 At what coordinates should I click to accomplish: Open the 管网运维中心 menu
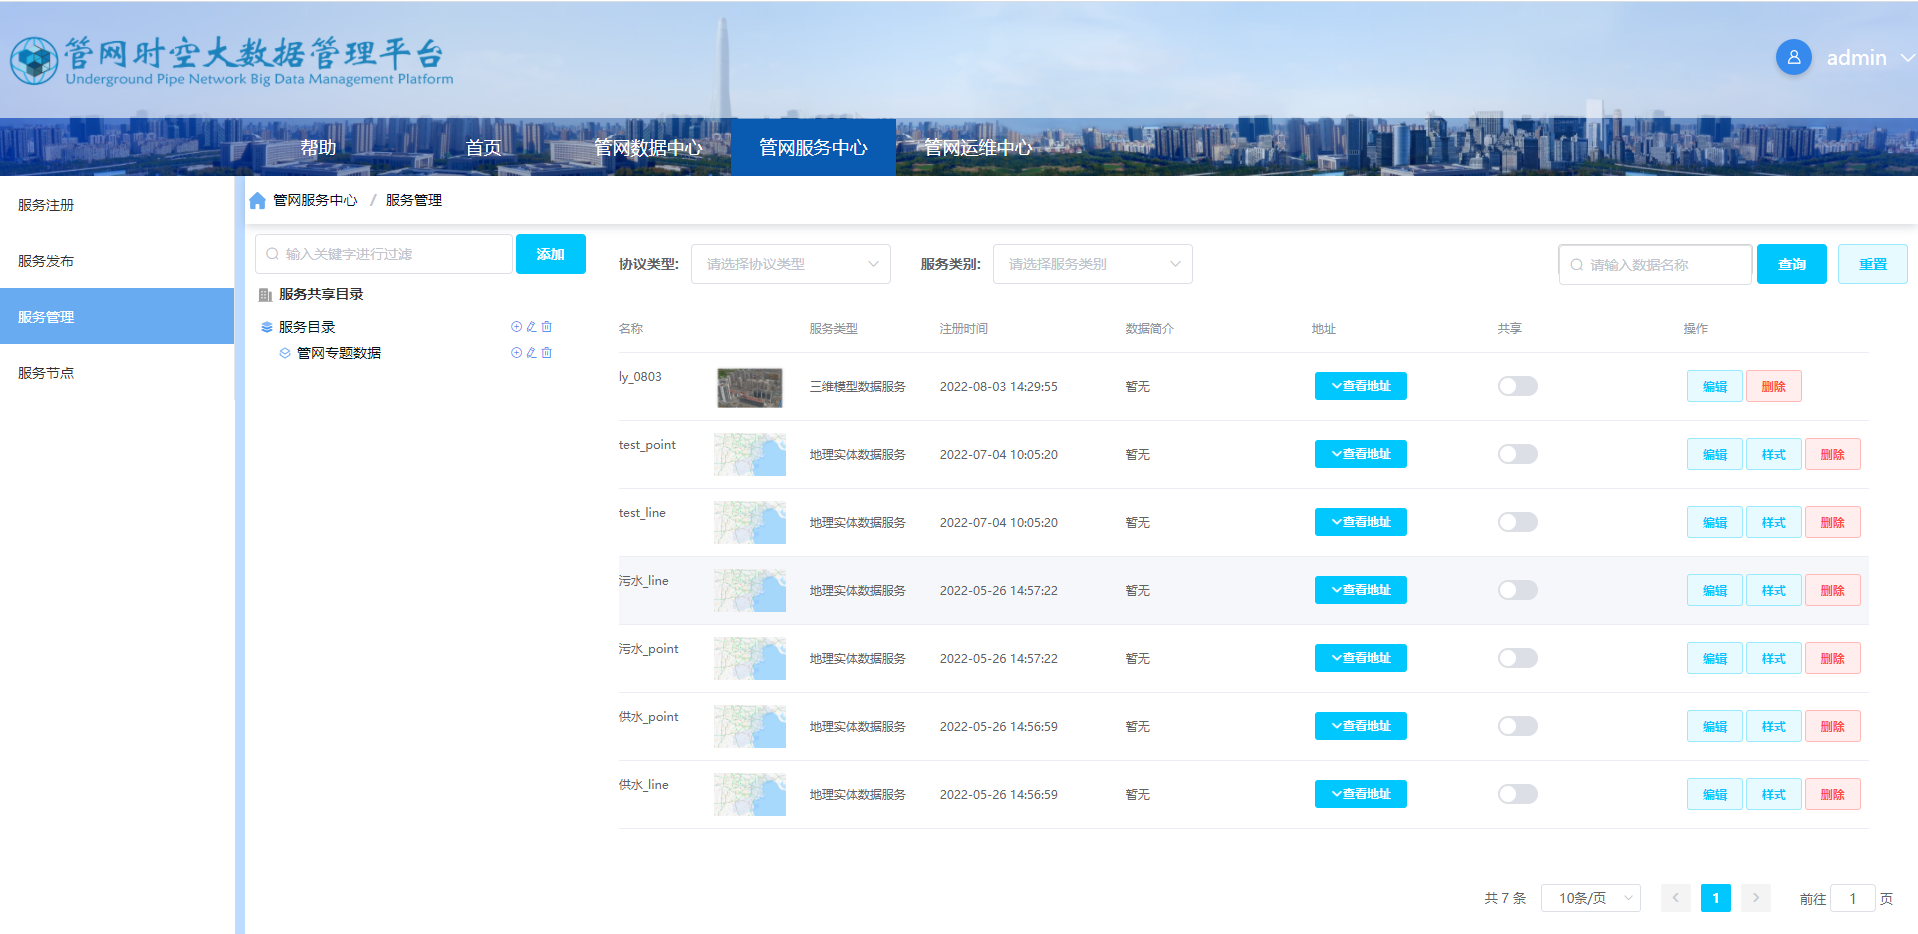click(x=978, y=147)
